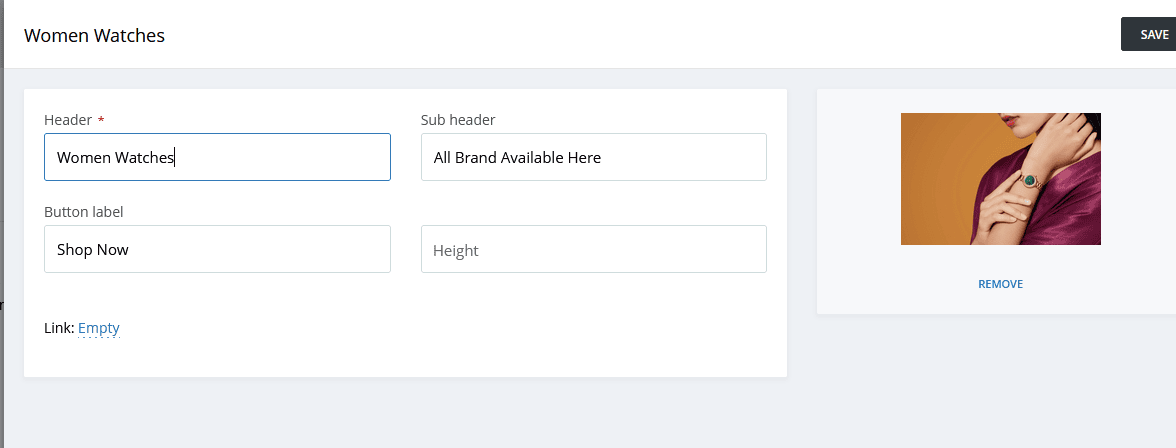Click the Button label caption
Viewport: 1176px width, 448px height.
pyautogui.click(x=84, y=212)
